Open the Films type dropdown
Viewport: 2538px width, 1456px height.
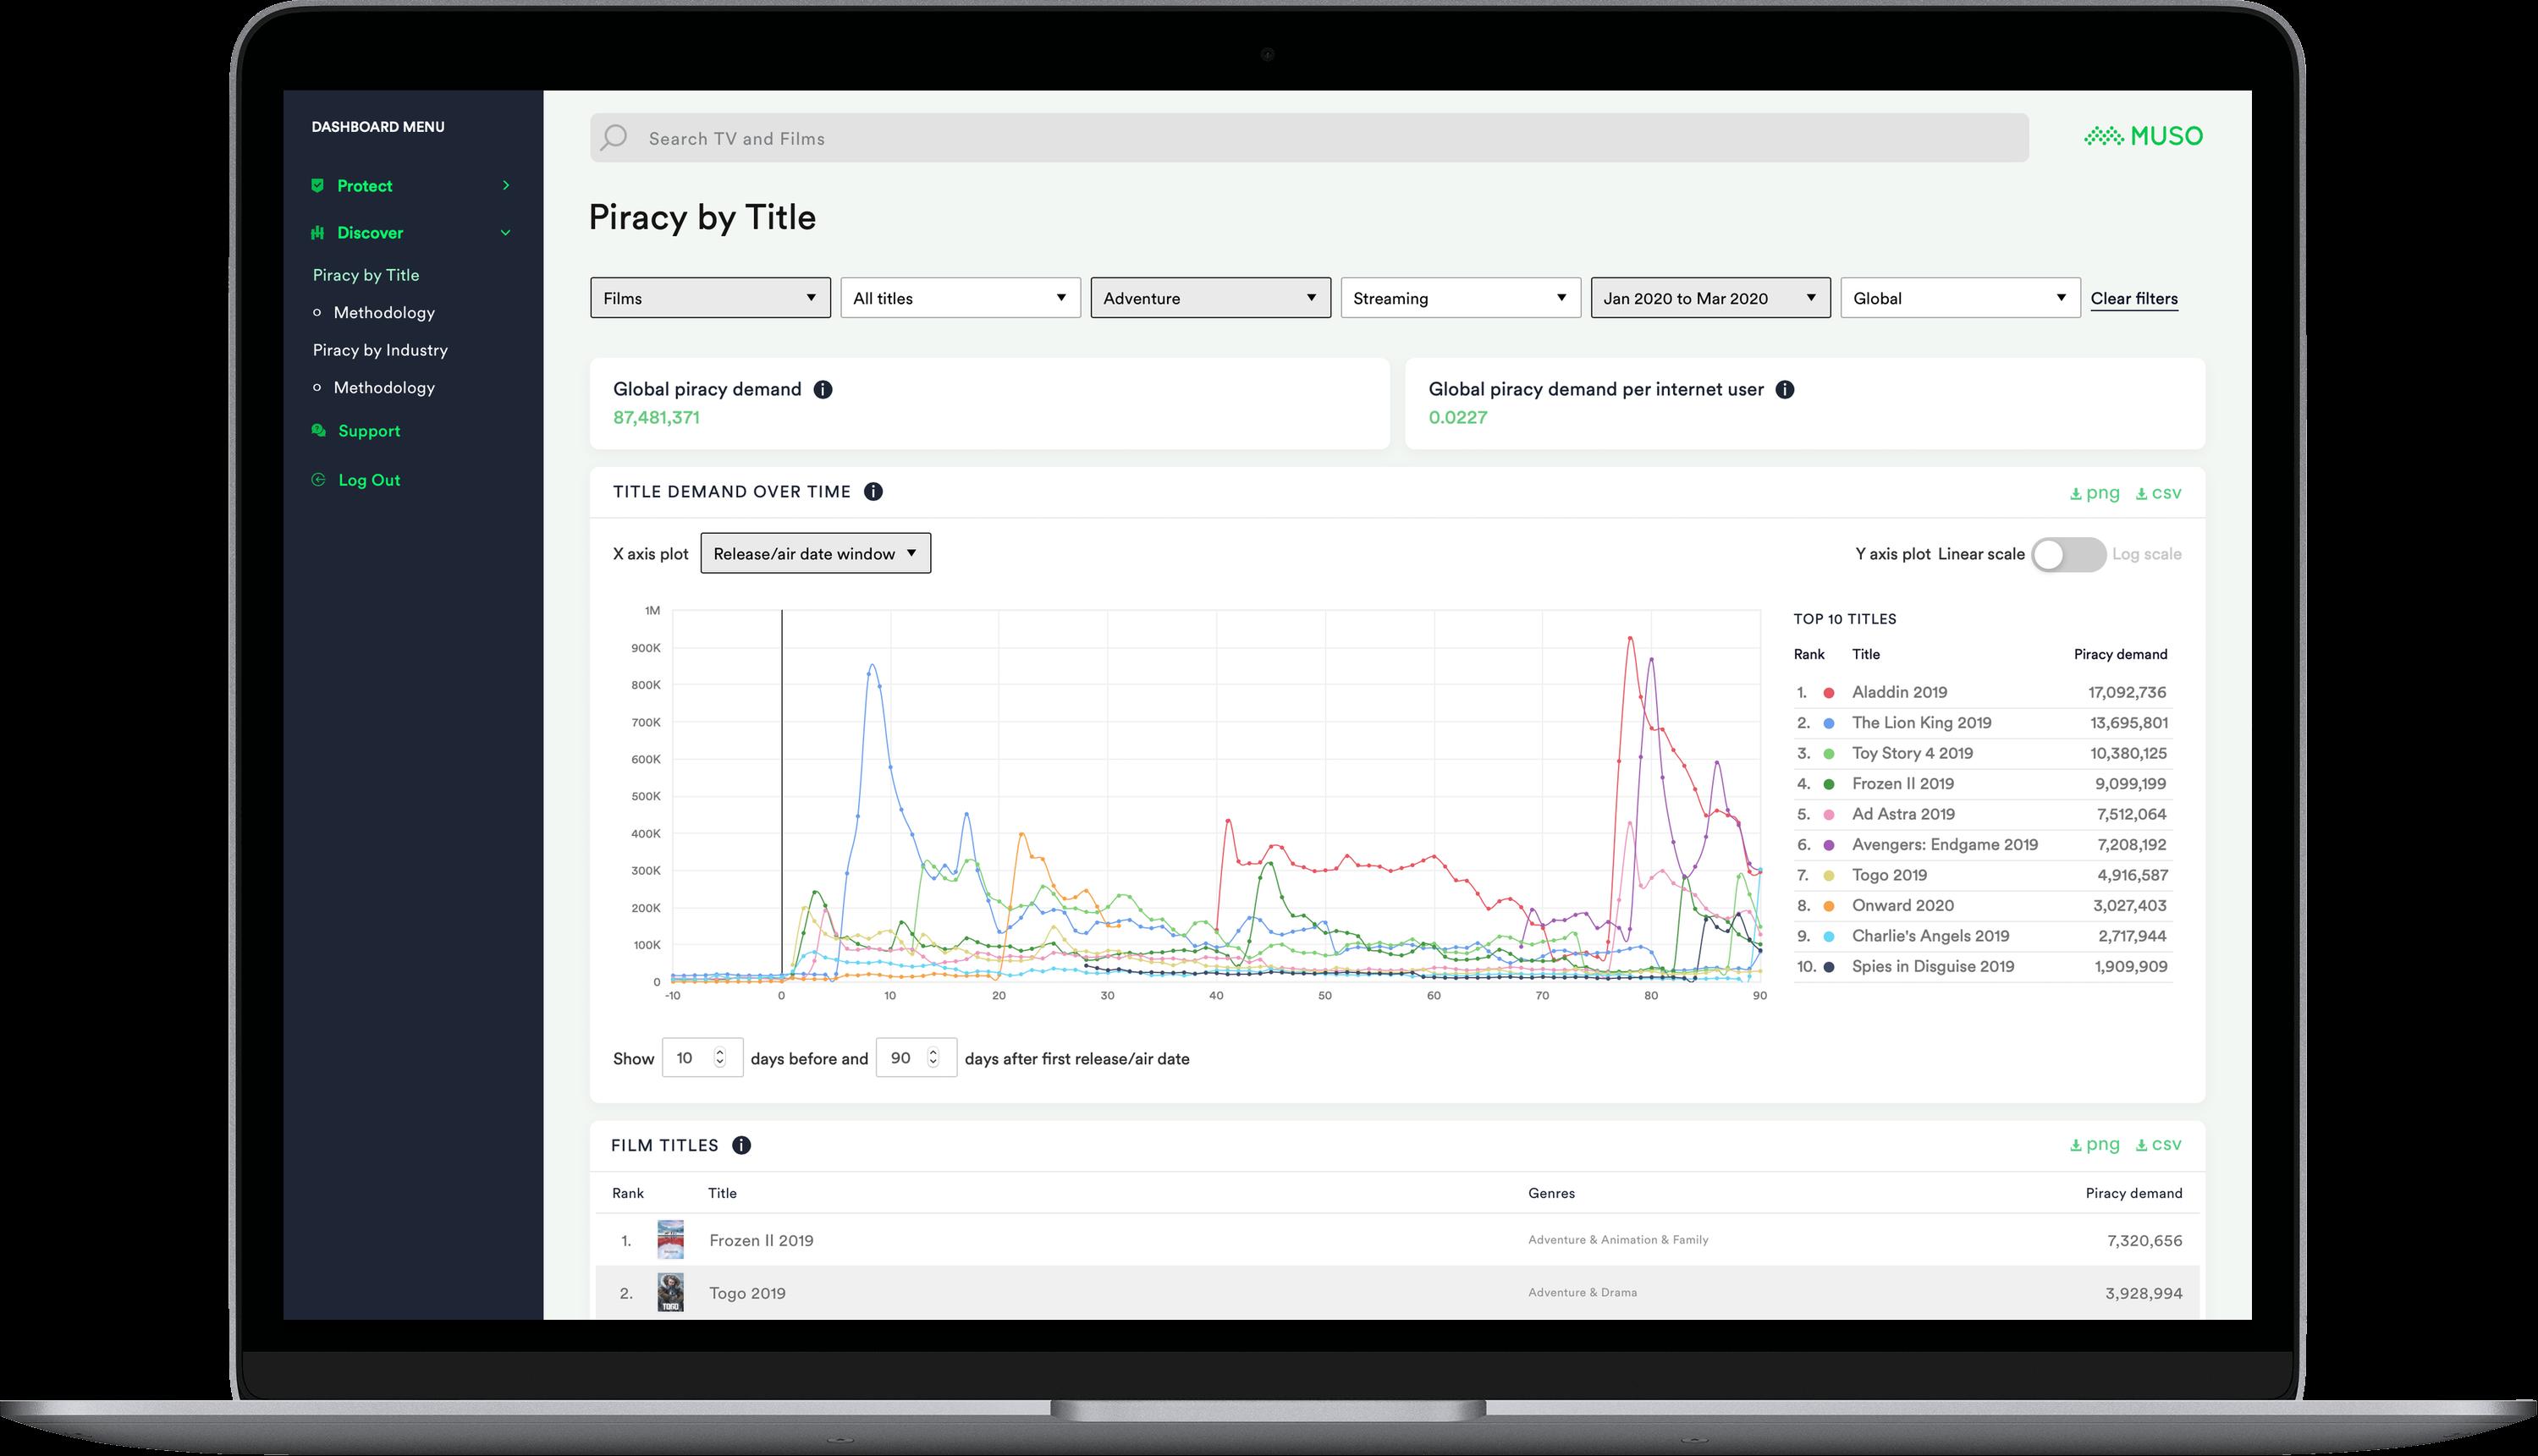[710, 298]
